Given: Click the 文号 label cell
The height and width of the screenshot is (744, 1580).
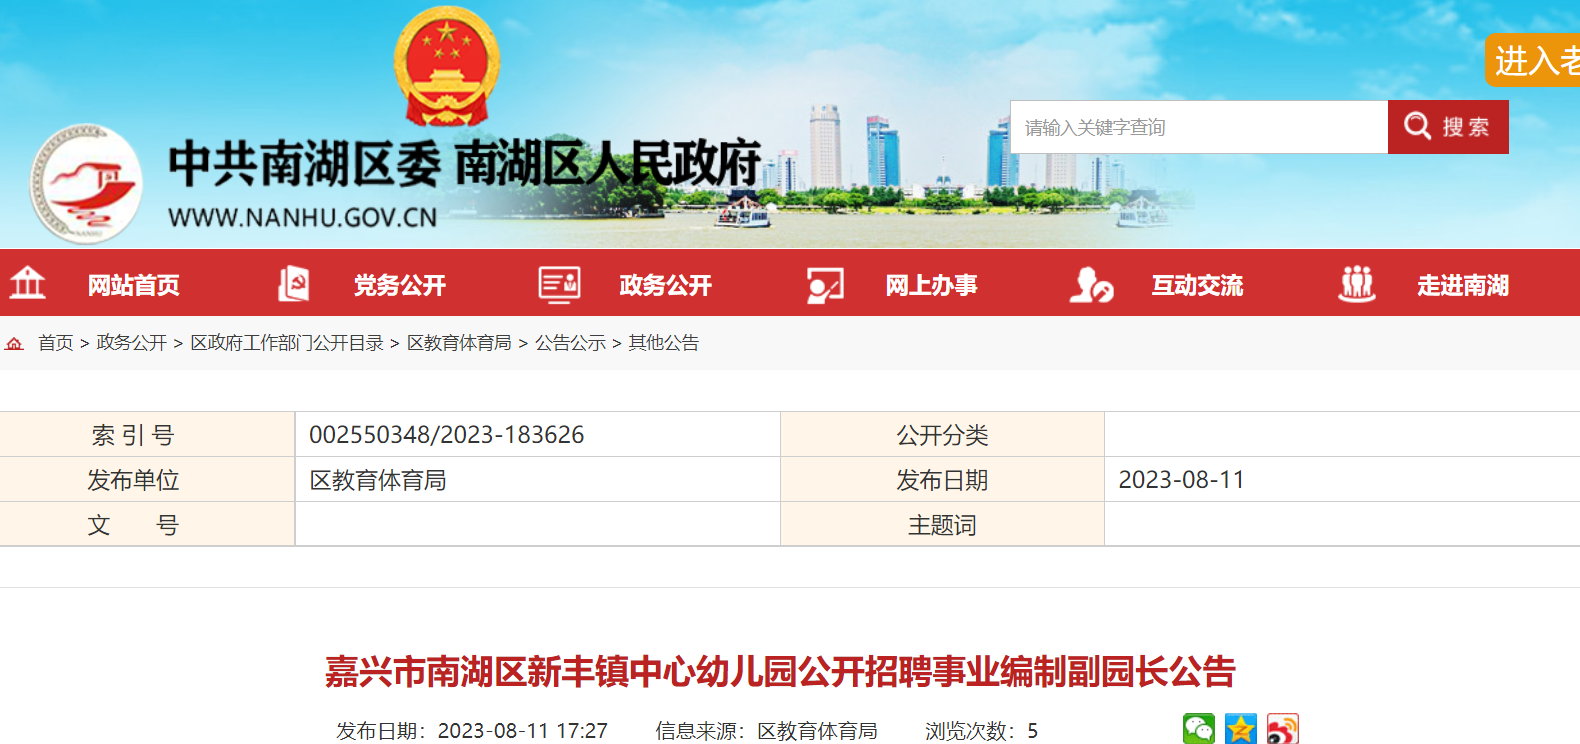Looking at the screenshot, I should coord(147,525).
